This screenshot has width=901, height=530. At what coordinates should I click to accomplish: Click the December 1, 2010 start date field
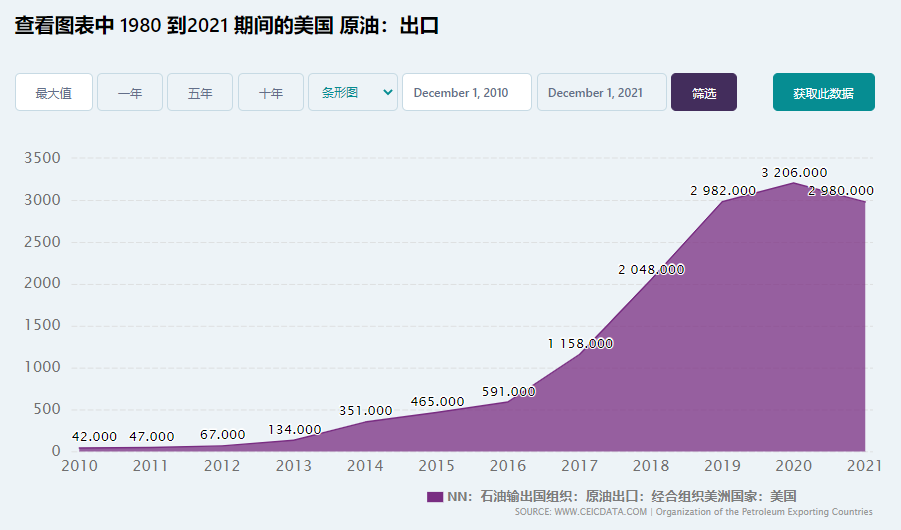[x=467, y=92]
